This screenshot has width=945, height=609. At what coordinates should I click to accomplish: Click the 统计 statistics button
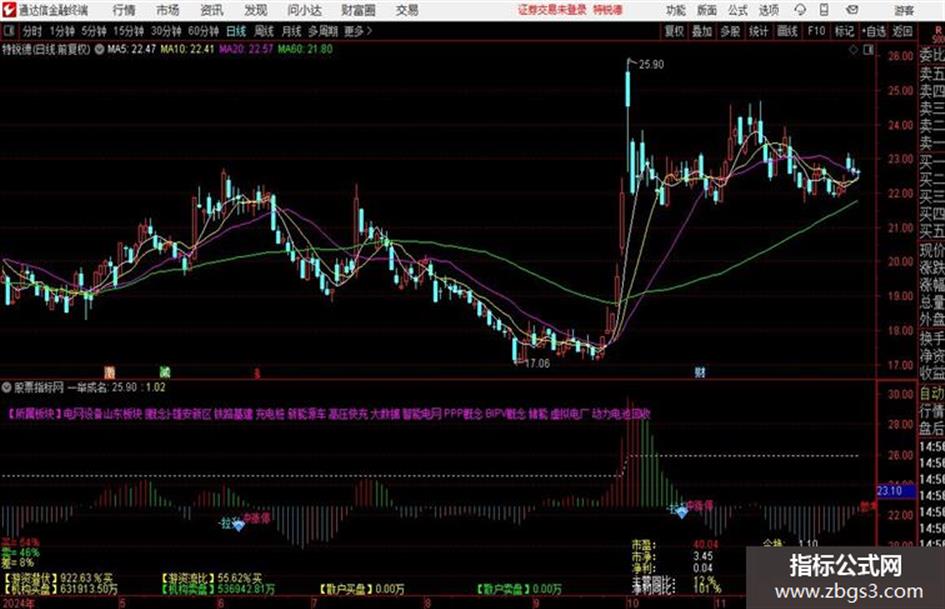[758, 31]
